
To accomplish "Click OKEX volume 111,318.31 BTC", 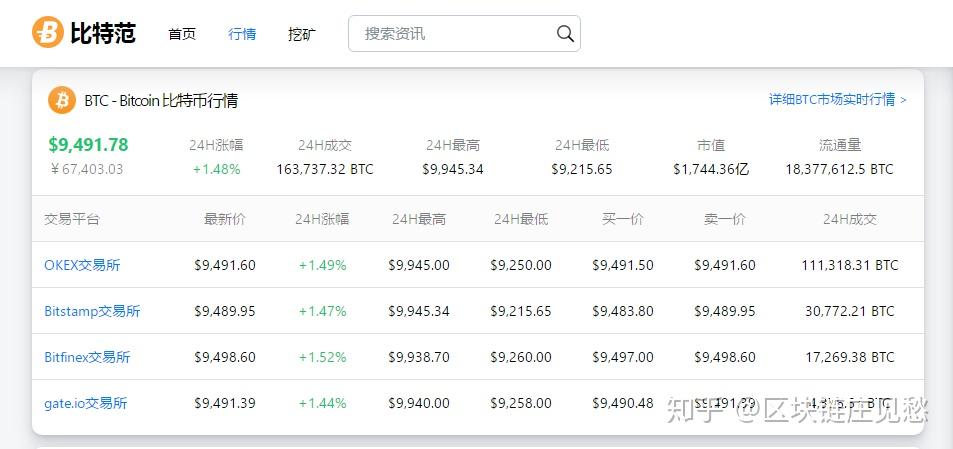I will (x=850, y=266).
